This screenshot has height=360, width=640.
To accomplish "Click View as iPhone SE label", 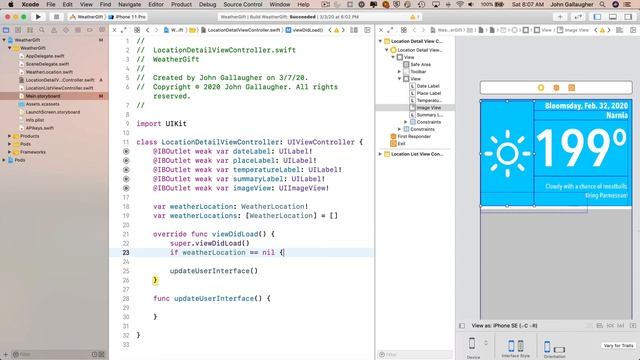I will [504, 326].
